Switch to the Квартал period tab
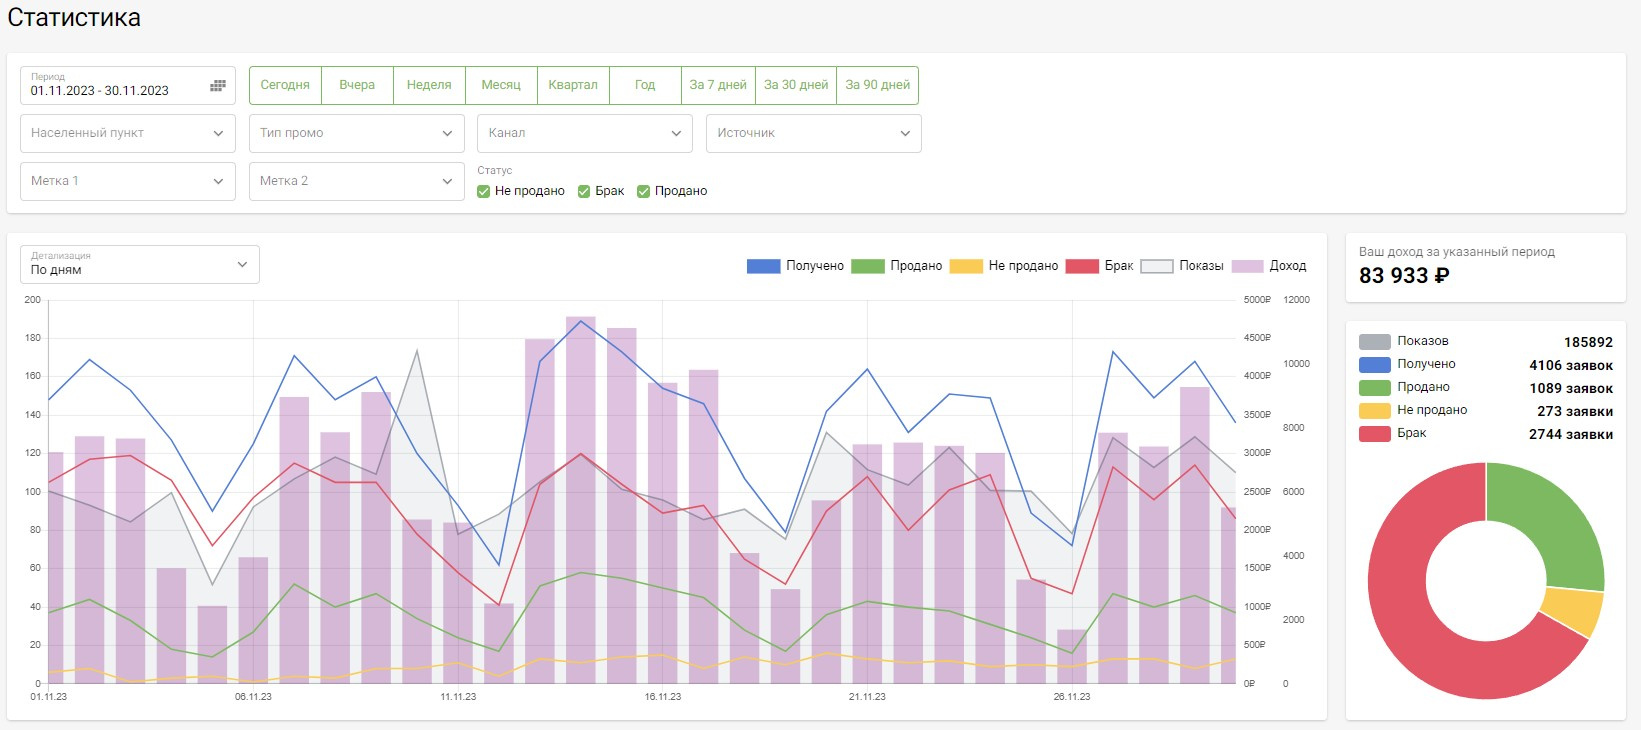This screenshot has width=1641, height=730. click(573, 85)
